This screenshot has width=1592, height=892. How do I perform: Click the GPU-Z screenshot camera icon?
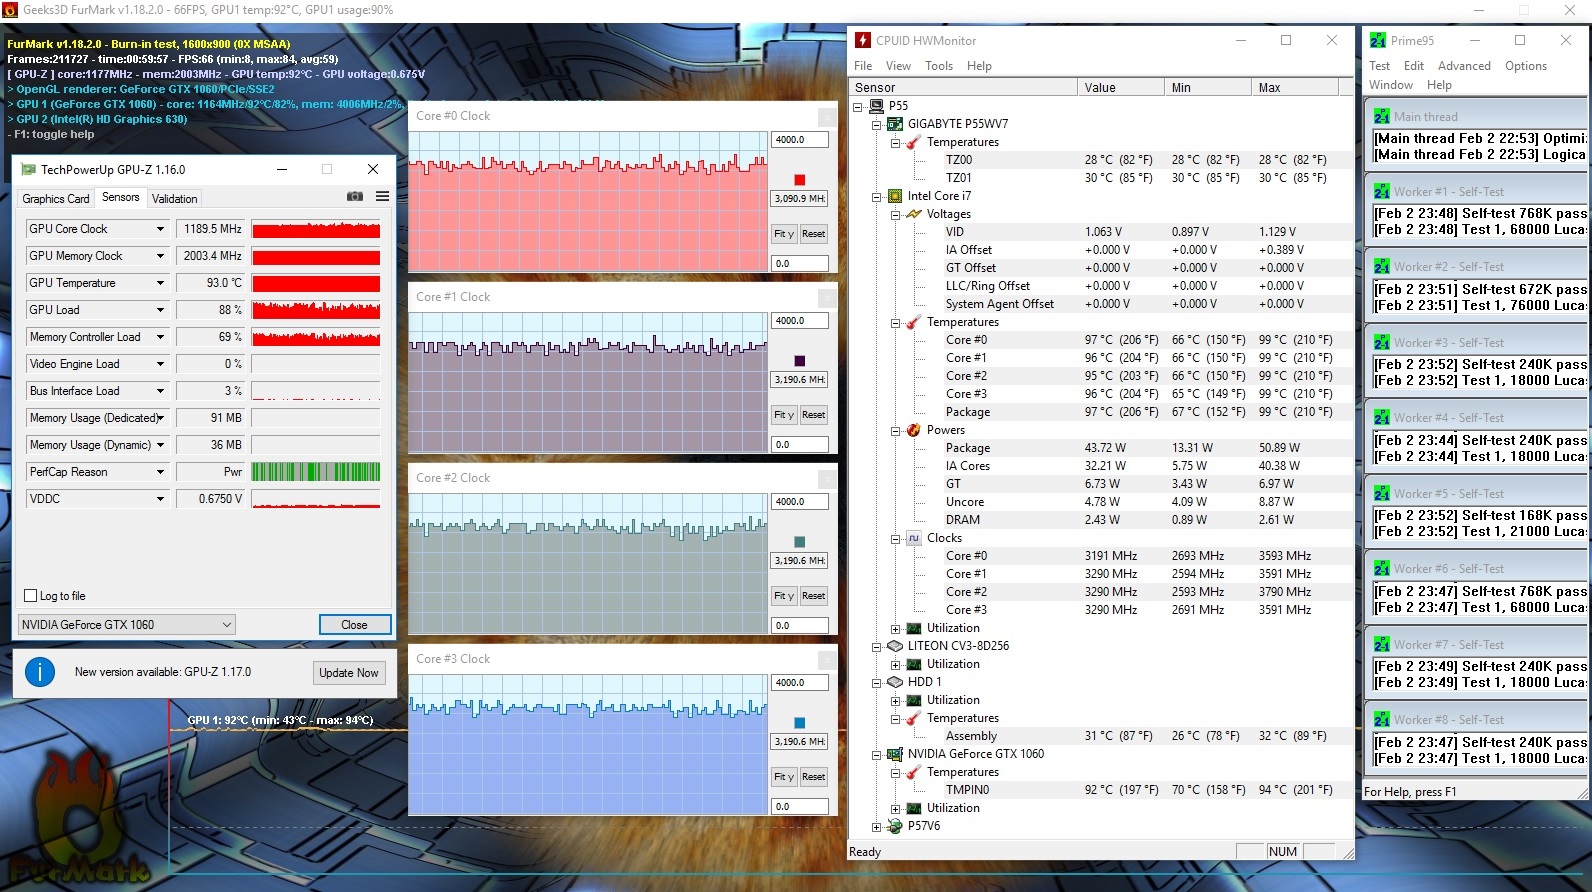coord(355,197)
